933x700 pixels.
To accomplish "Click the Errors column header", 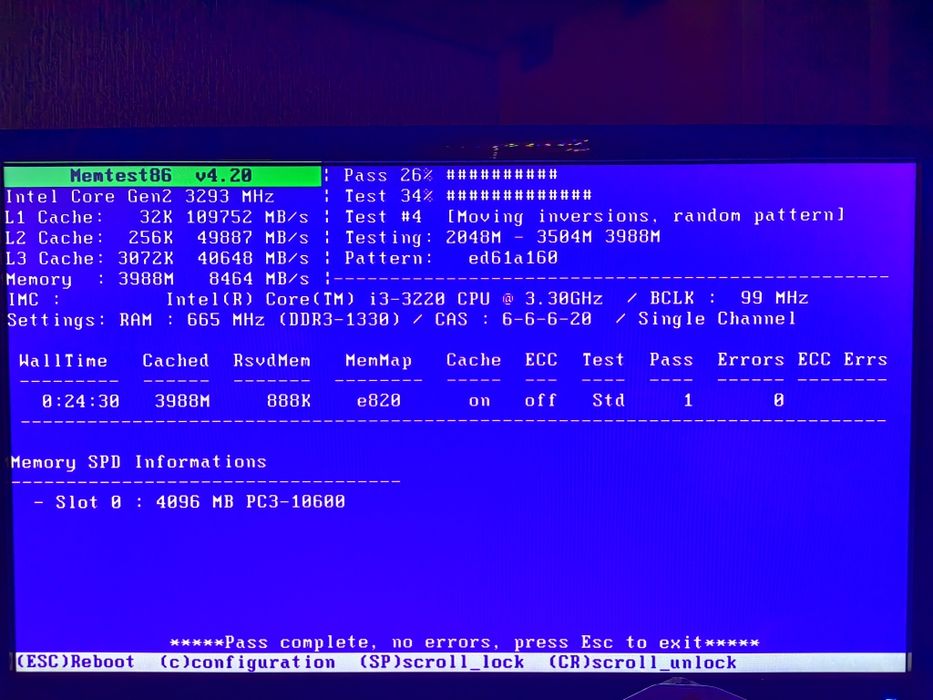I will (750, 360).
